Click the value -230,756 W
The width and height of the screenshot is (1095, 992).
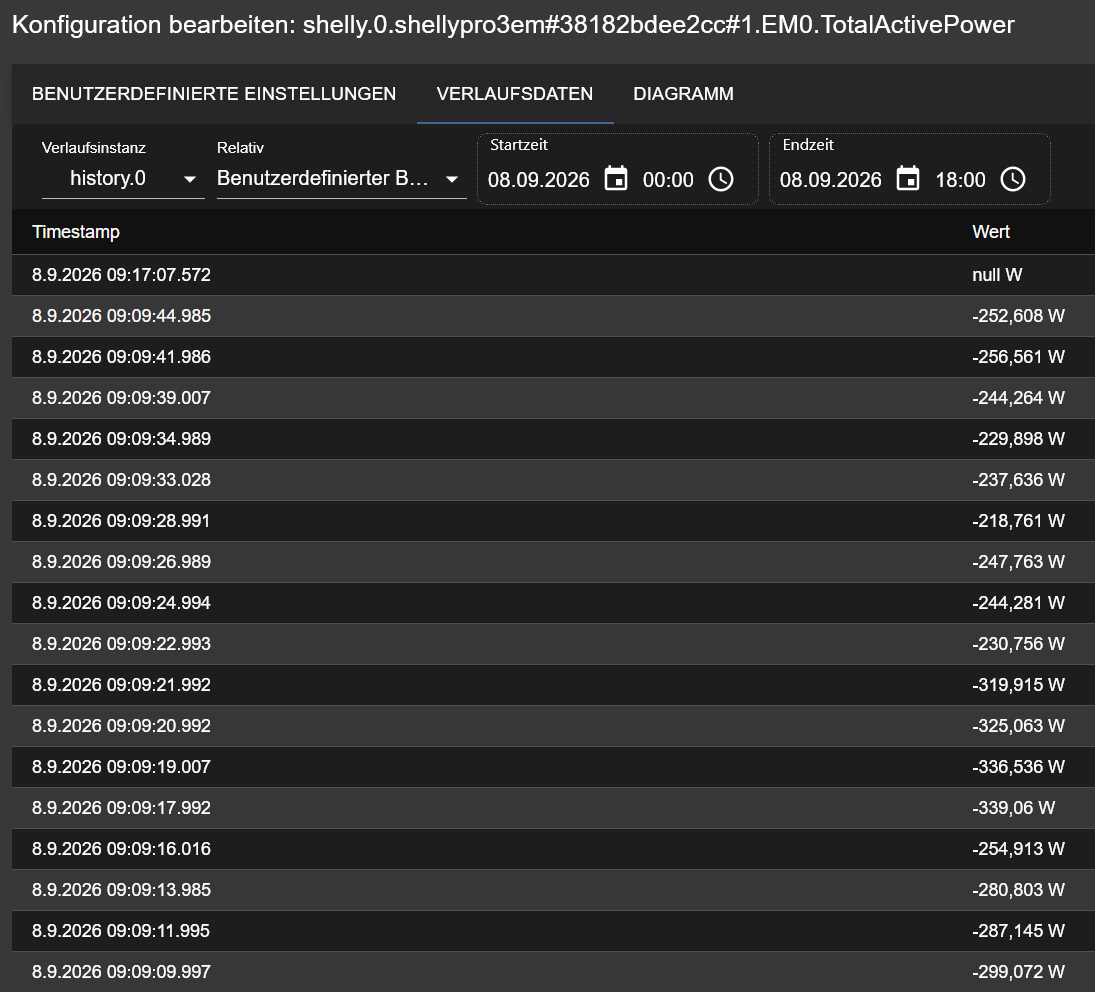point(1018,644)
